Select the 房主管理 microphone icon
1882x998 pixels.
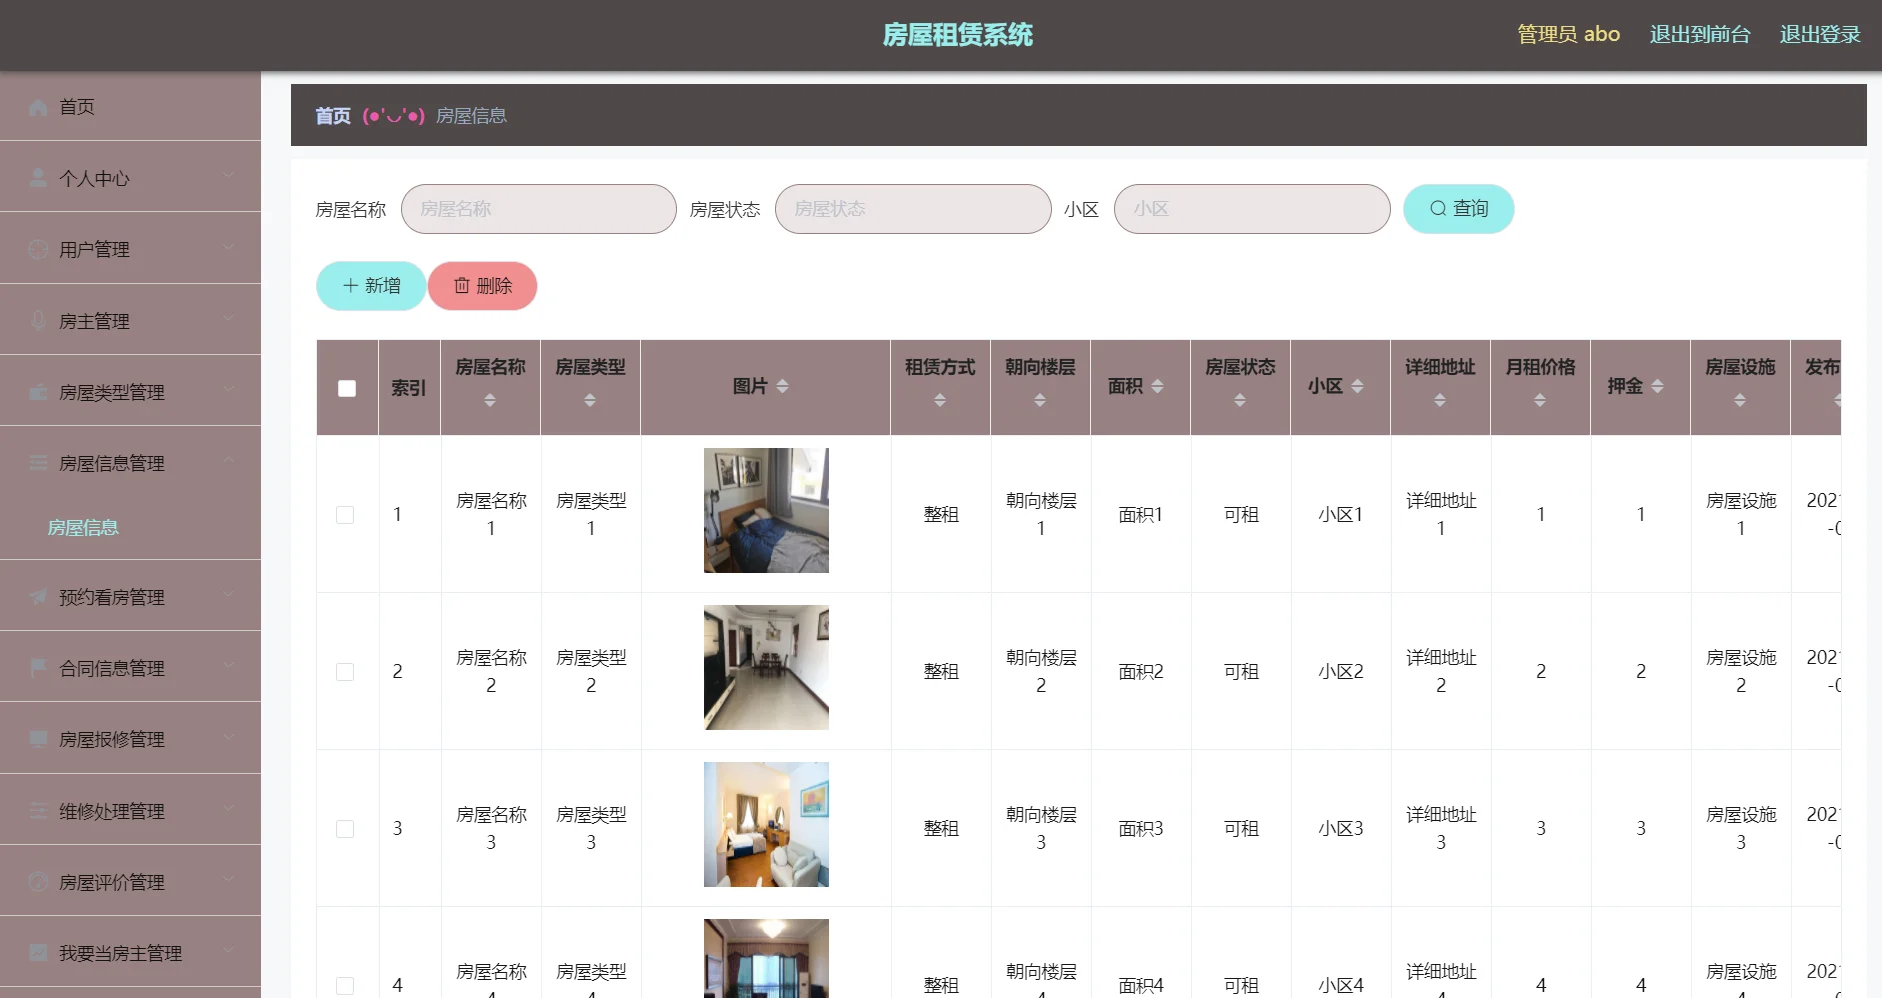[x=37, y=321]
